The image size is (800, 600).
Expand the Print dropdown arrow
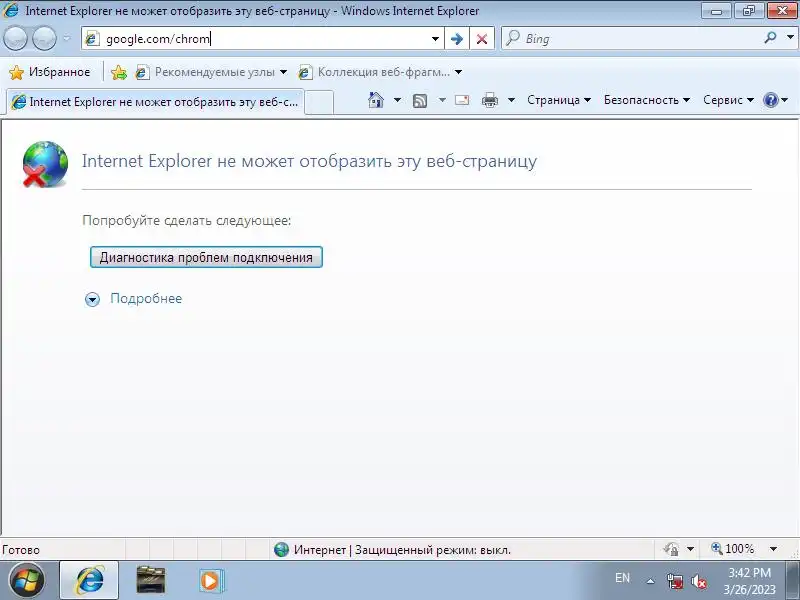pos(511,100)
